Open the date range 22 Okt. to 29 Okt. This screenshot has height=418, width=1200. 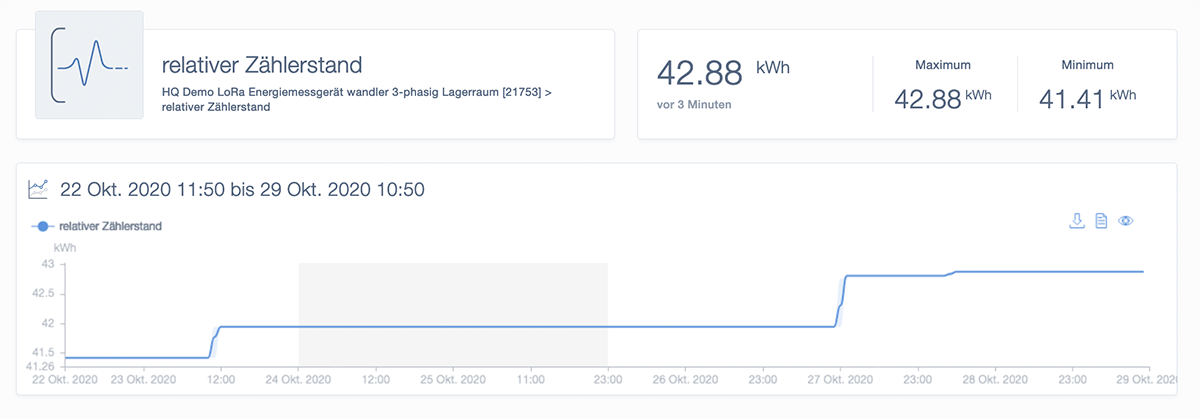click(x=245, y=188)
